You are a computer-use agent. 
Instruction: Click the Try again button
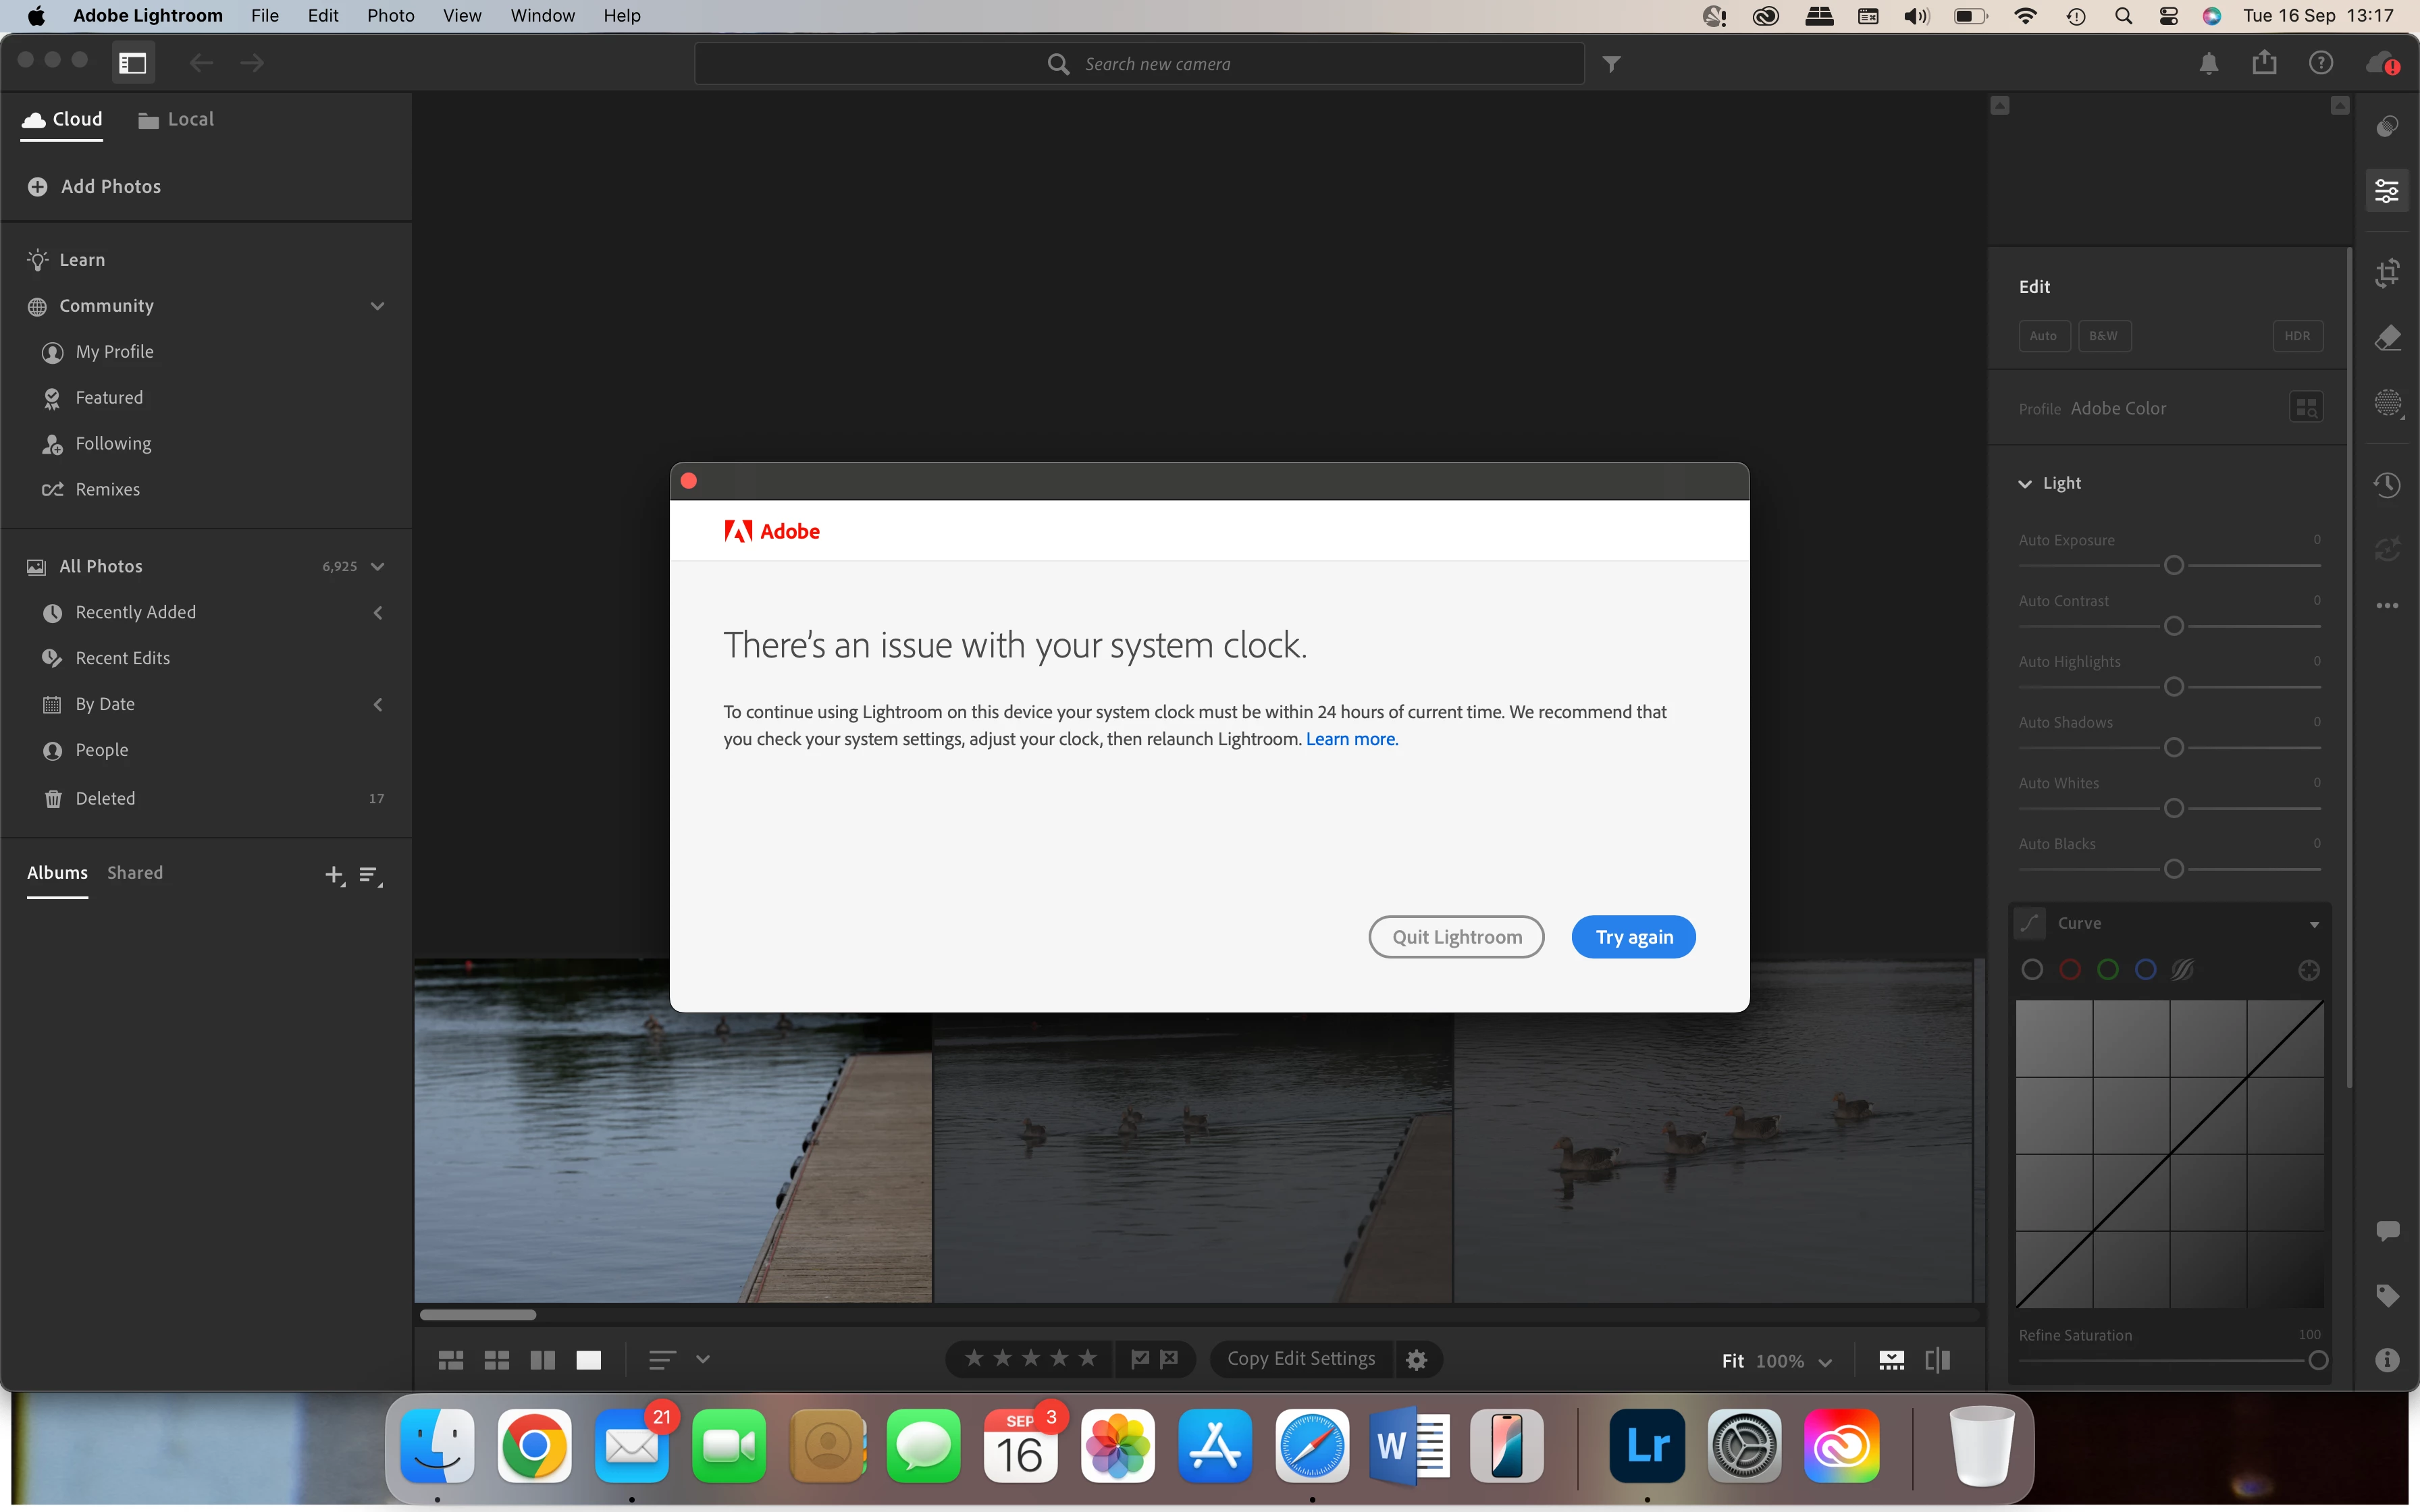click(1633, 937)
